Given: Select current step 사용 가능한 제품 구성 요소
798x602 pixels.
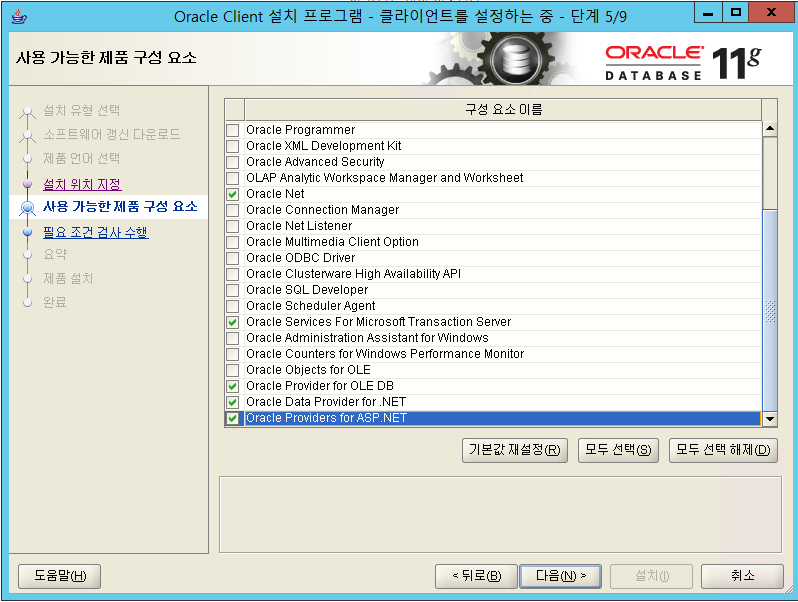Looking at the screenshot, I should tap(120, 207).
